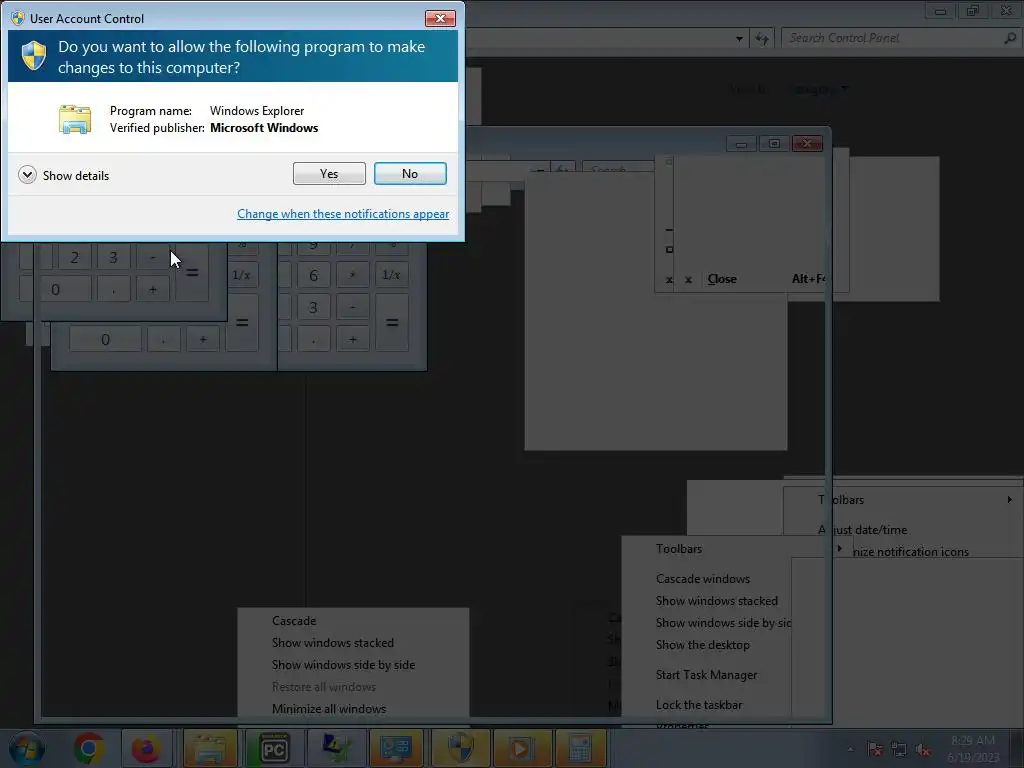This screenshot has width=1024, height=768.
Task: Click No in User Account Control
Action: point(410,174)
